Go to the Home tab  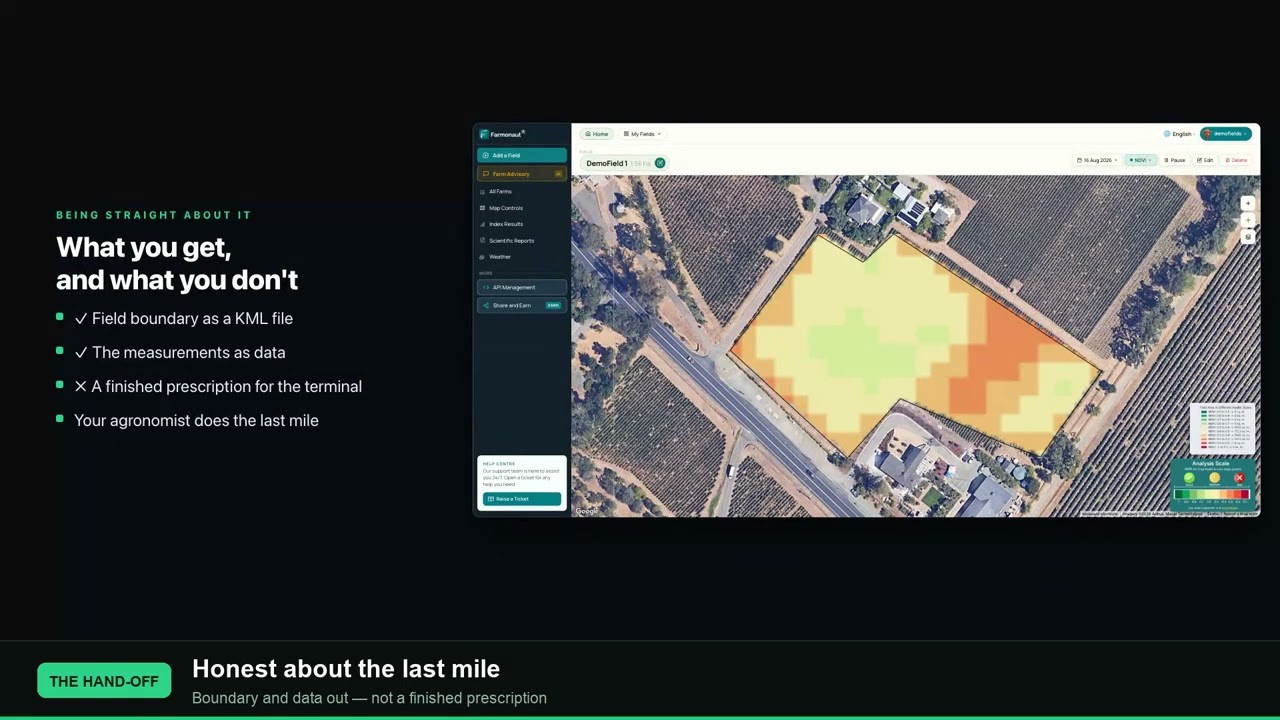click(597, 134)
